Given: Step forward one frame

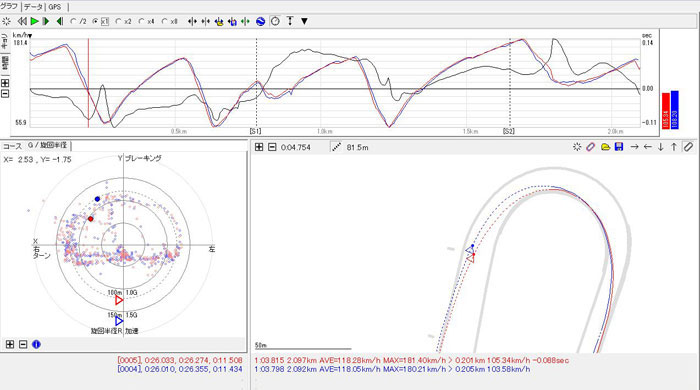Looking at the screenshot, I should point(46,21).
